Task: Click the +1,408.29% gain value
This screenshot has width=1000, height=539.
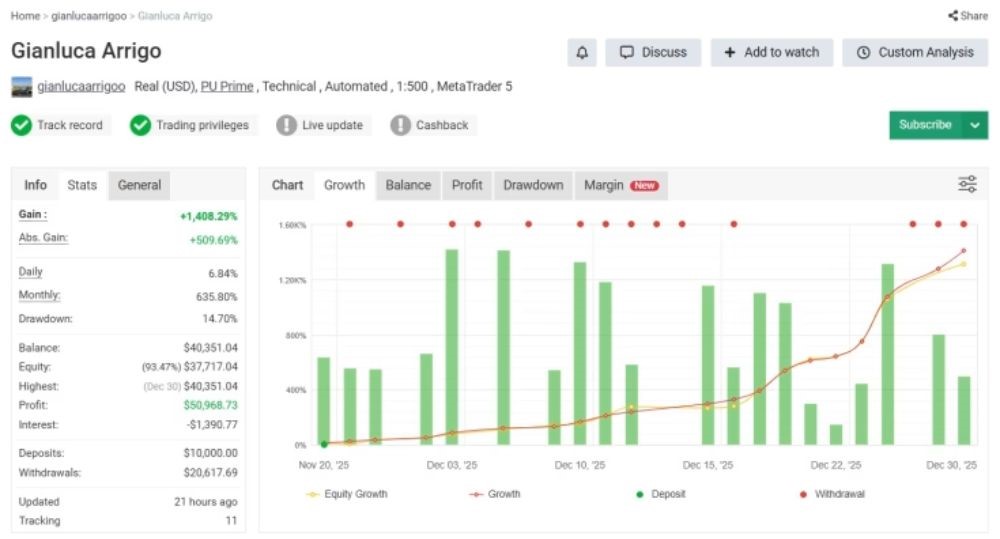Action: [209, 216]
